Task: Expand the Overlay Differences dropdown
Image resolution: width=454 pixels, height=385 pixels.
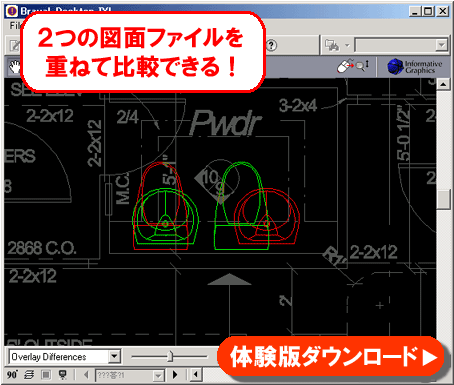Action: 114,357
